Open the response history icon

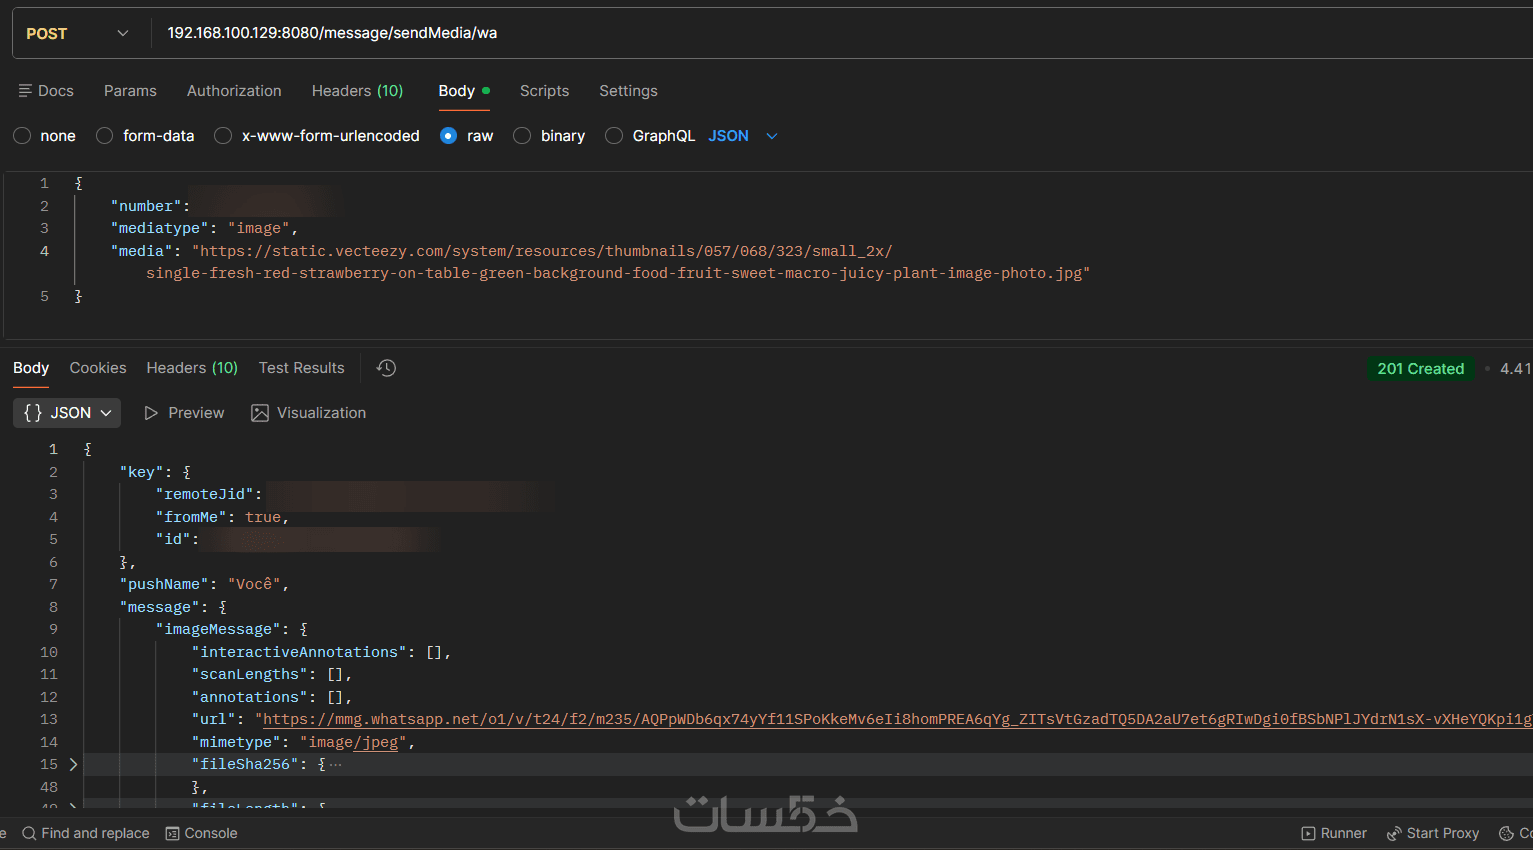pos(386,368)
